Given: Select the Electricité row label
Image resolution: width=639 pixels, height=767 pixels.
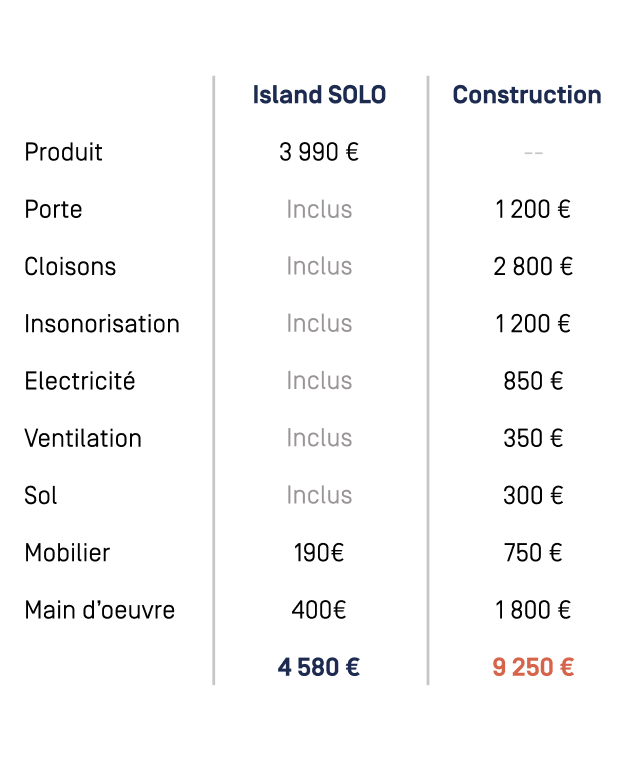Looking at the screenshot, I should [x=80, y=381].
